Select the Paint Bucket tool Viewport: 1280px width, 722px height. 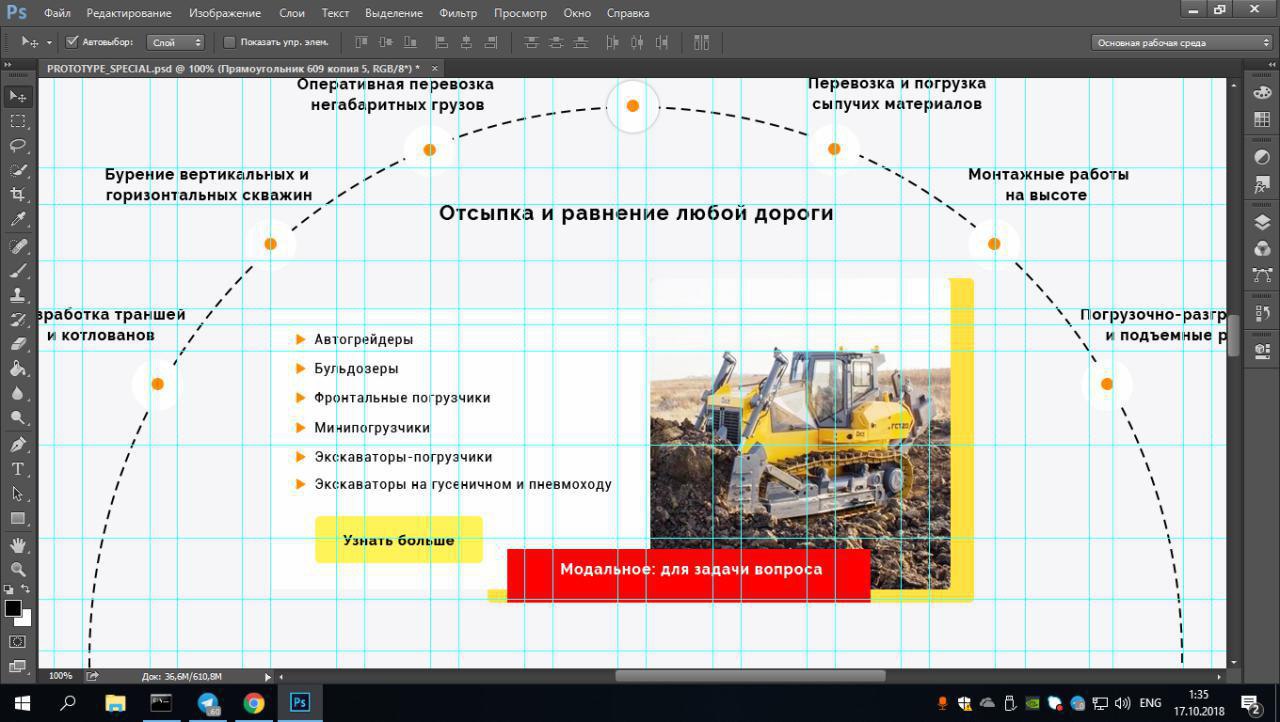coord(18,369)
